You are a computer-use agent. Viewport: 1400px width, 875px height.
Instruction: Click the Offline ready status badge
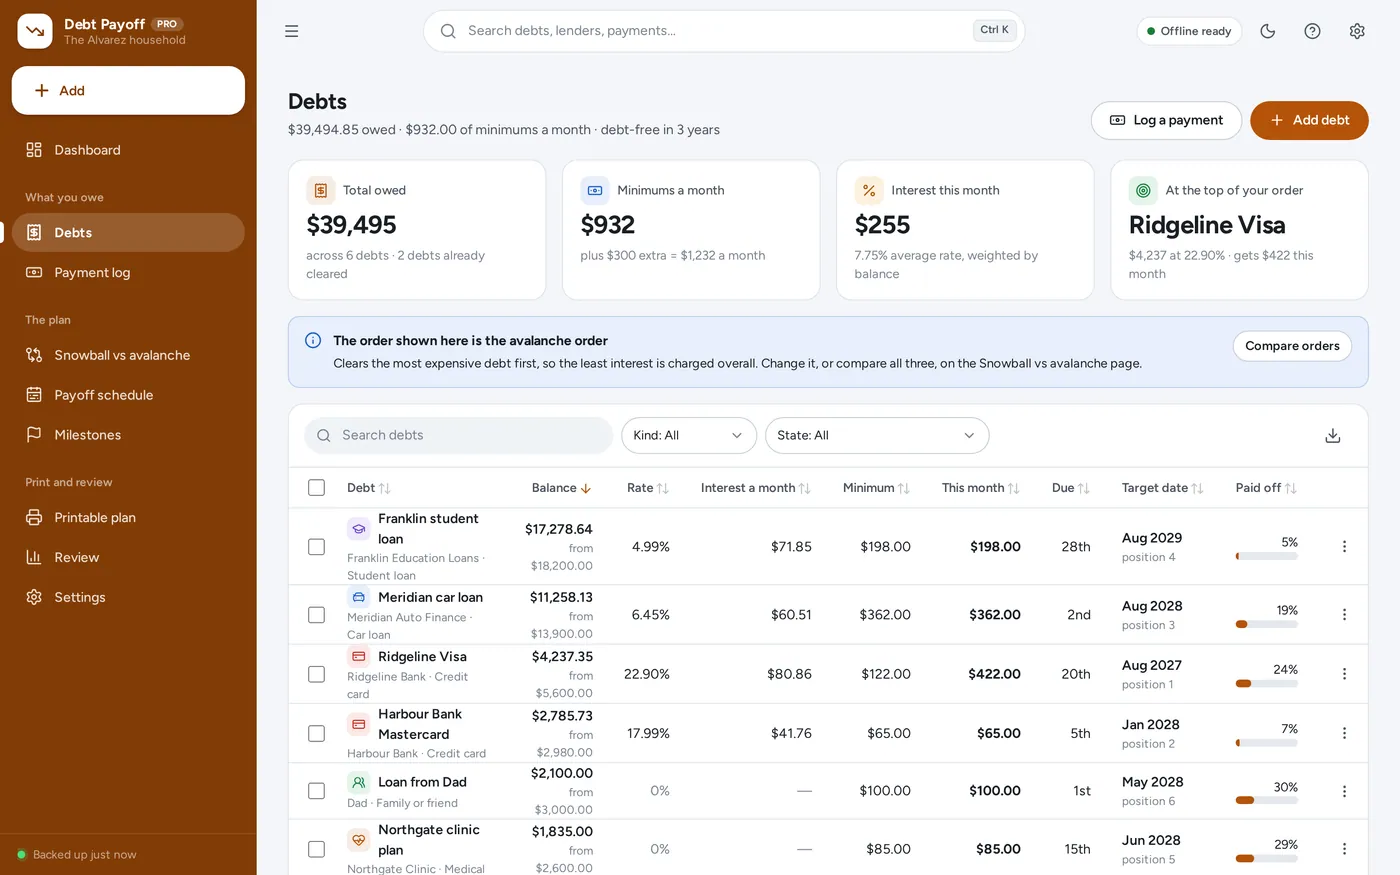pos(1189,31)
